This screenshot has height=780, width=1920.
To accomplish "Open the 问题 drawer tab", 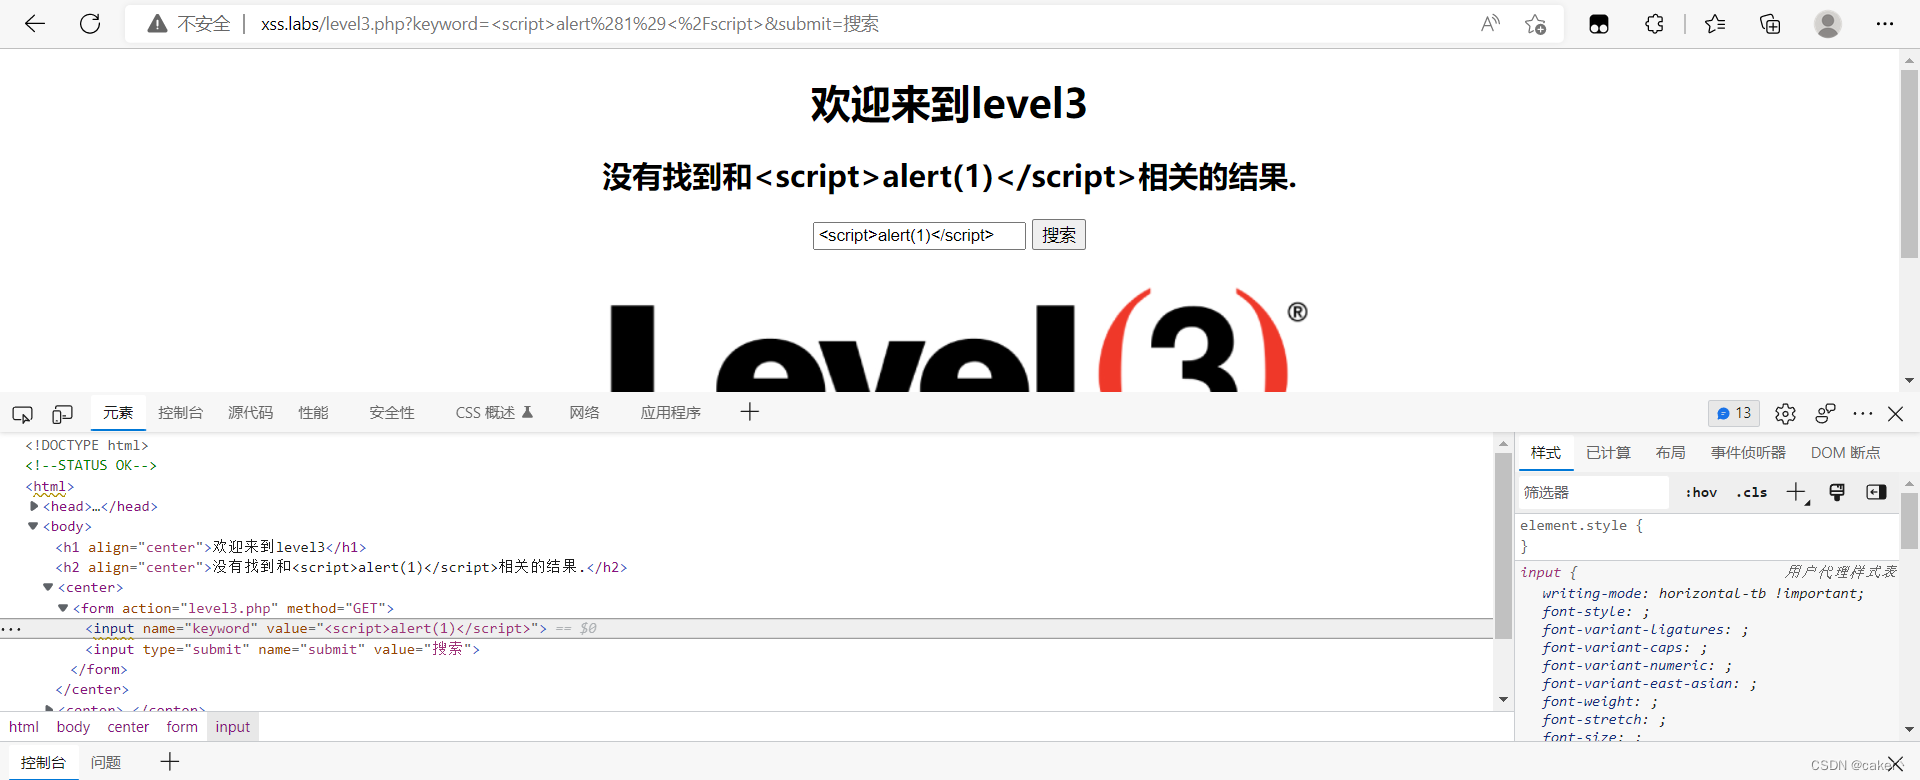I will [106, 762].
